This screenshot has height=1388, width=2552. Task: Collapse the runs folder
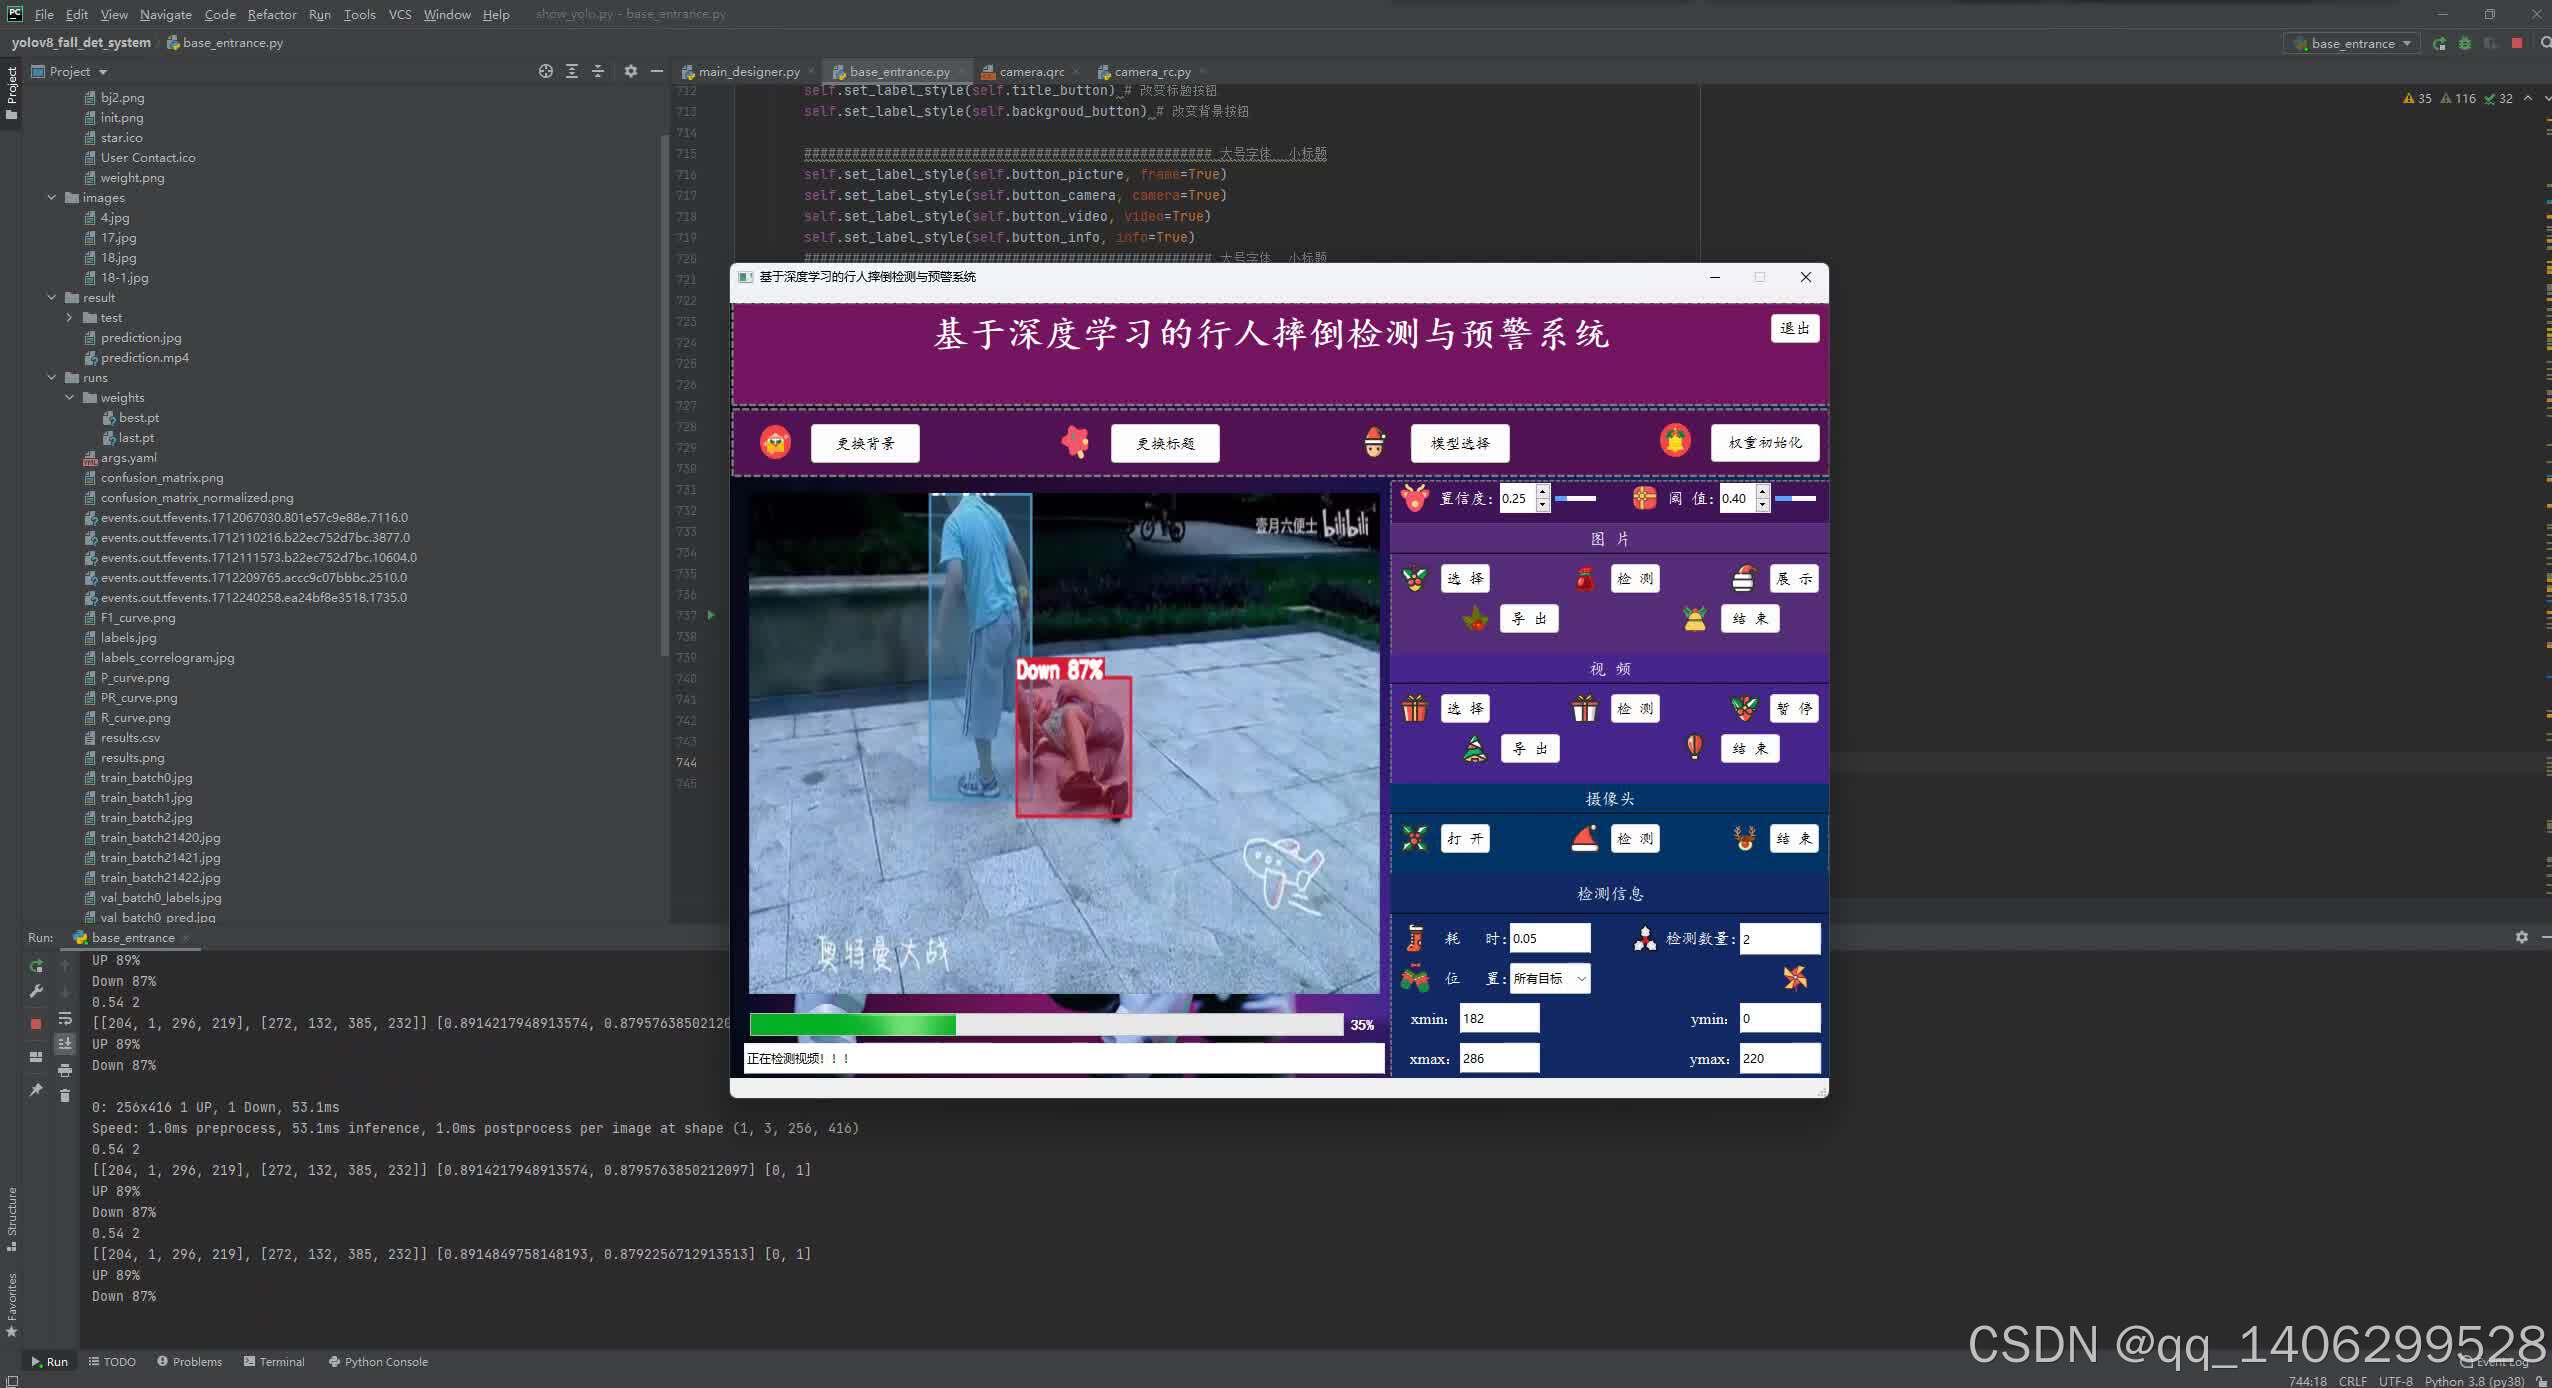[52, 378]
